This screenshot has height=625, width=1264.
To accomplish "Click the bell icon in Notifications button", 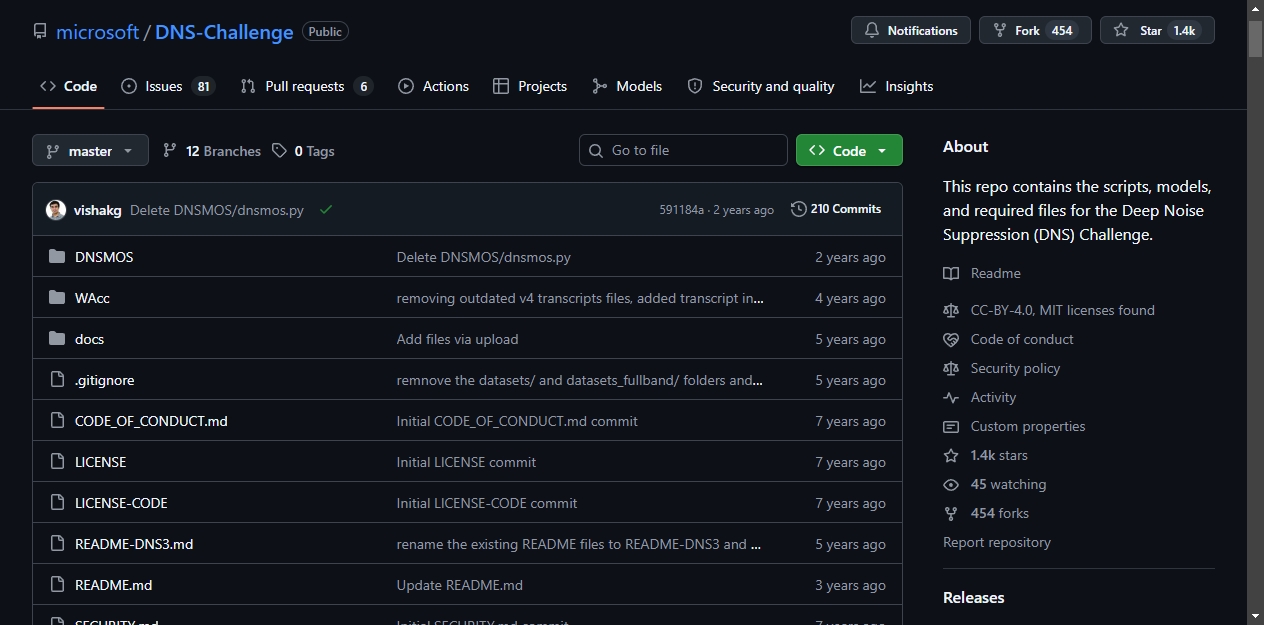I will 872,31.
